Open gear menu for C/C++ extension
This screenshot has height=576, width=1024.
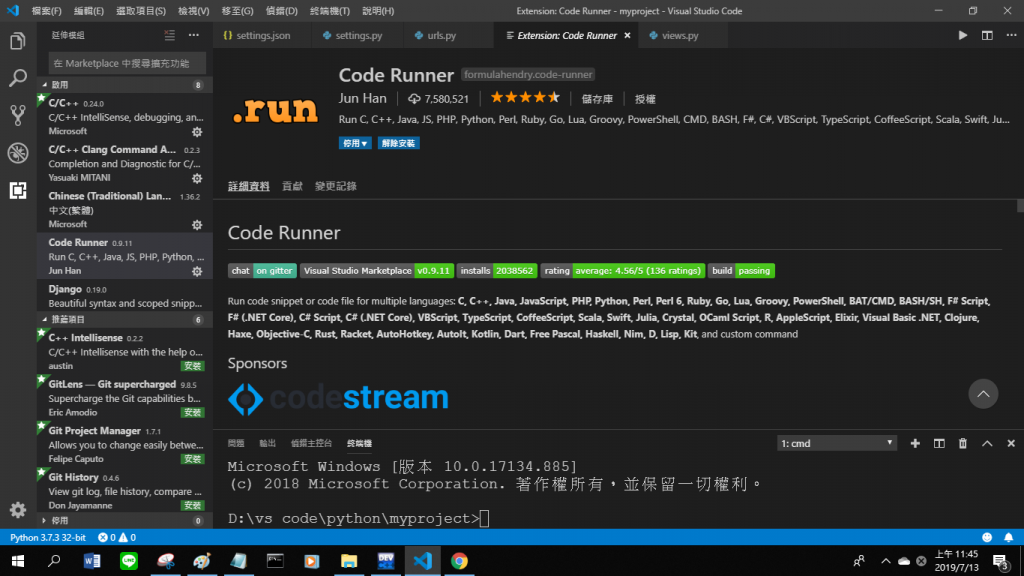(197, 132)
